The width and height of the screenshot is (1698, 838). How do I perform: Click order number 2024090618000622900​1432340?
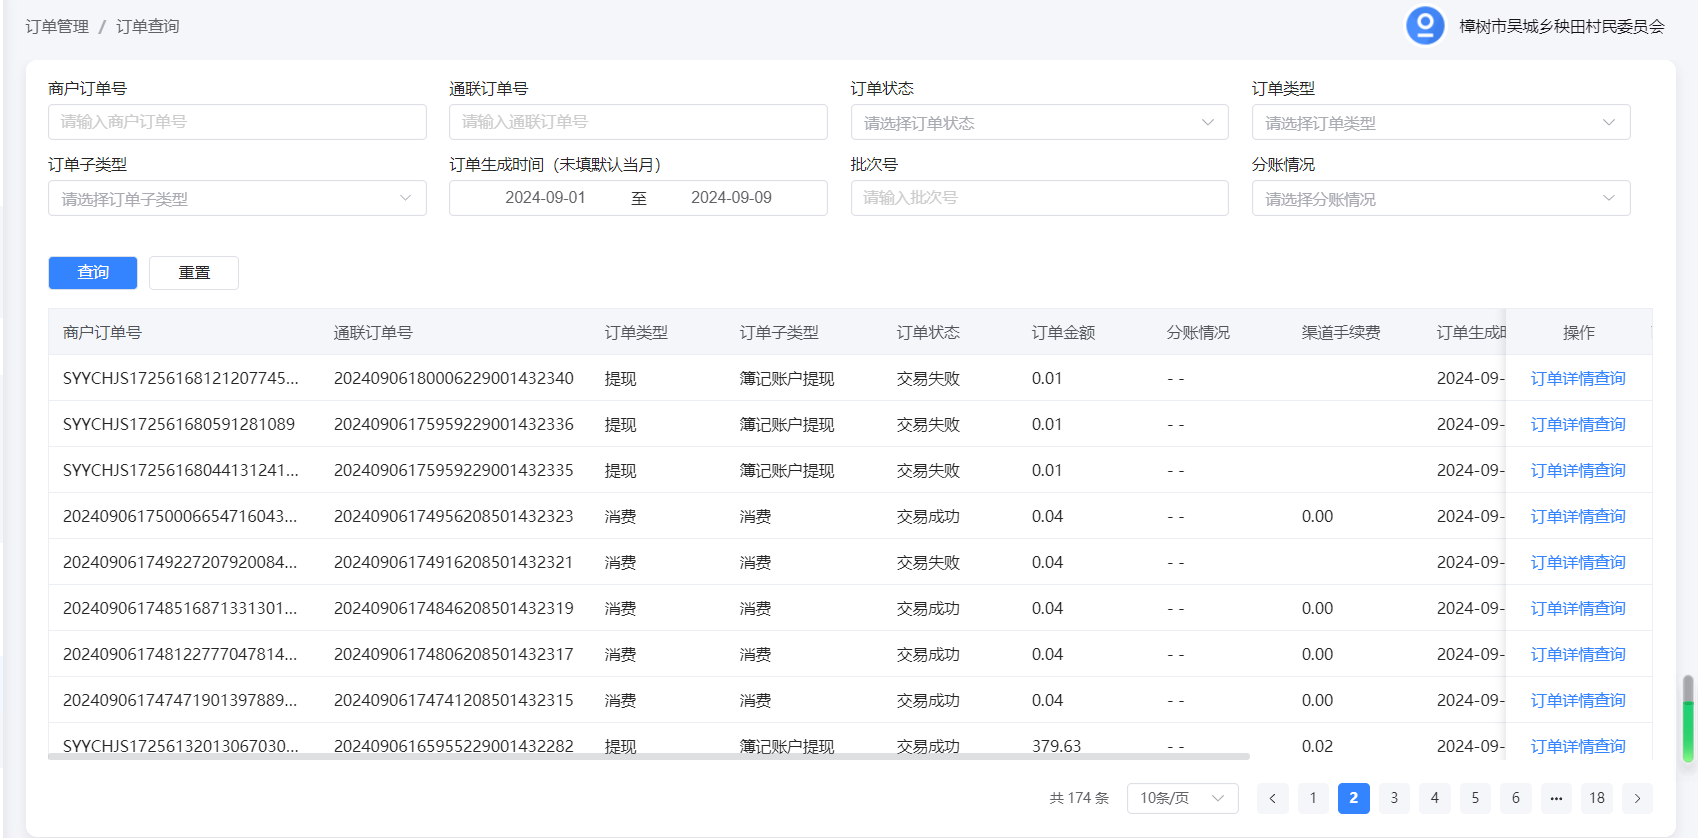point(454,379)
